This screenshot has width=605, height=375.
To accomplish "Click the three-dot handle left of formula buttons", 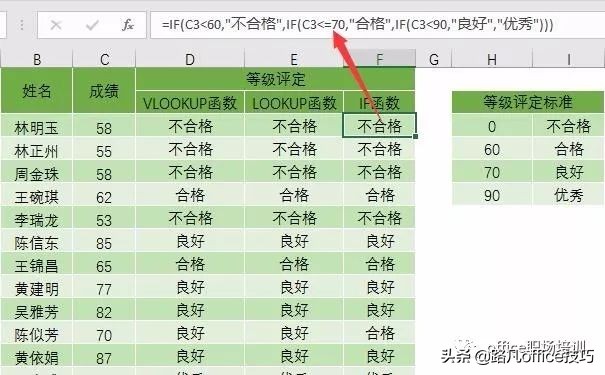I will pos(22,25).
